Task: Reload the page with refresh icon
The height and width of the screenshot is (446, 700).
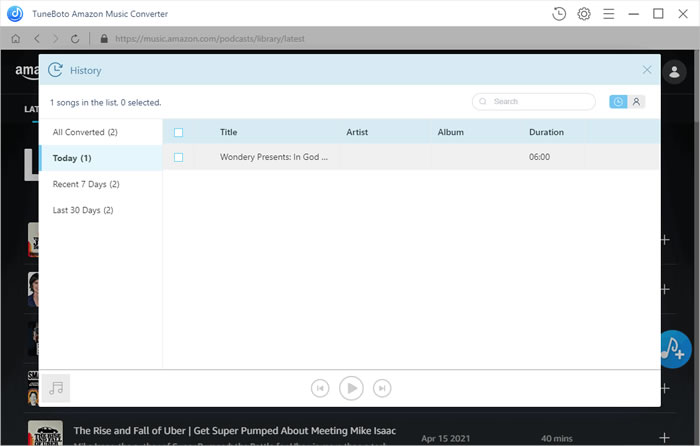Action: click(x=75, y=39)
